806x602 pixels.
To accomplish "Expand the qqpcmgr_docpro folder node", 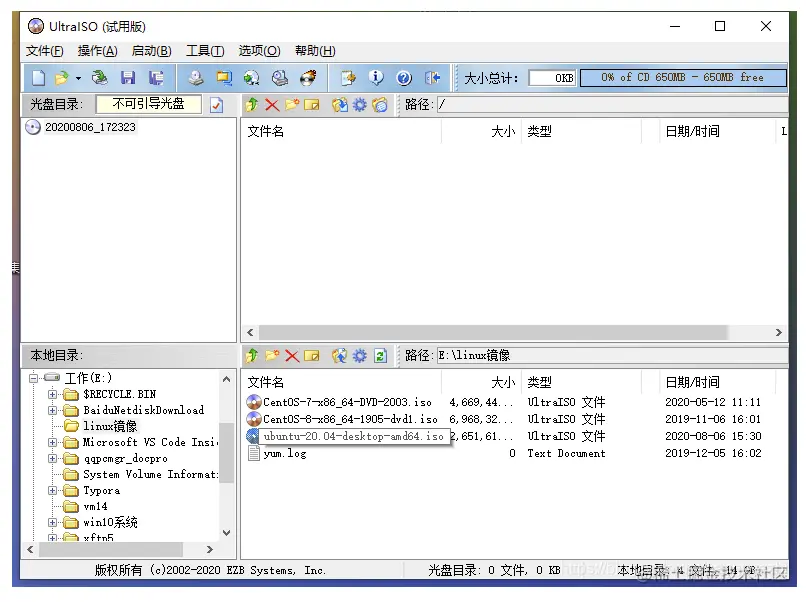I will [52, 459].
